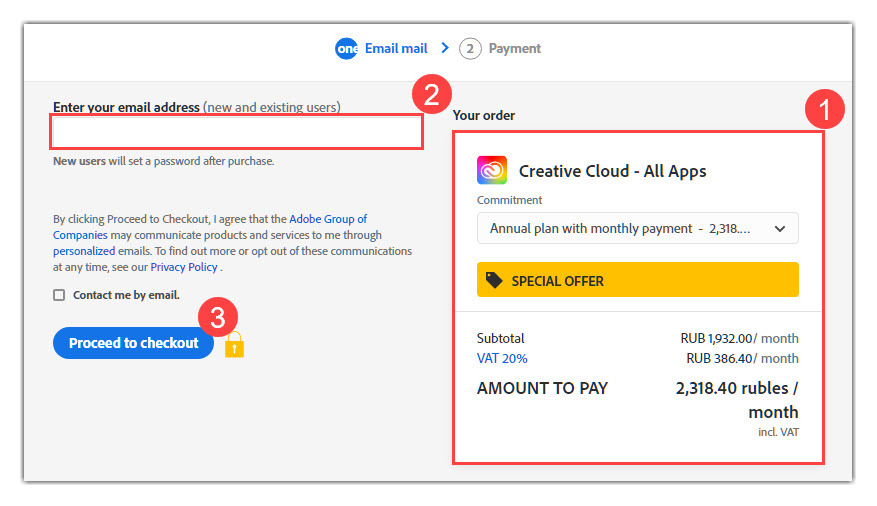This screenshot has height=506, width=877.
Task: Select the Payment step label
Action: 515,49
